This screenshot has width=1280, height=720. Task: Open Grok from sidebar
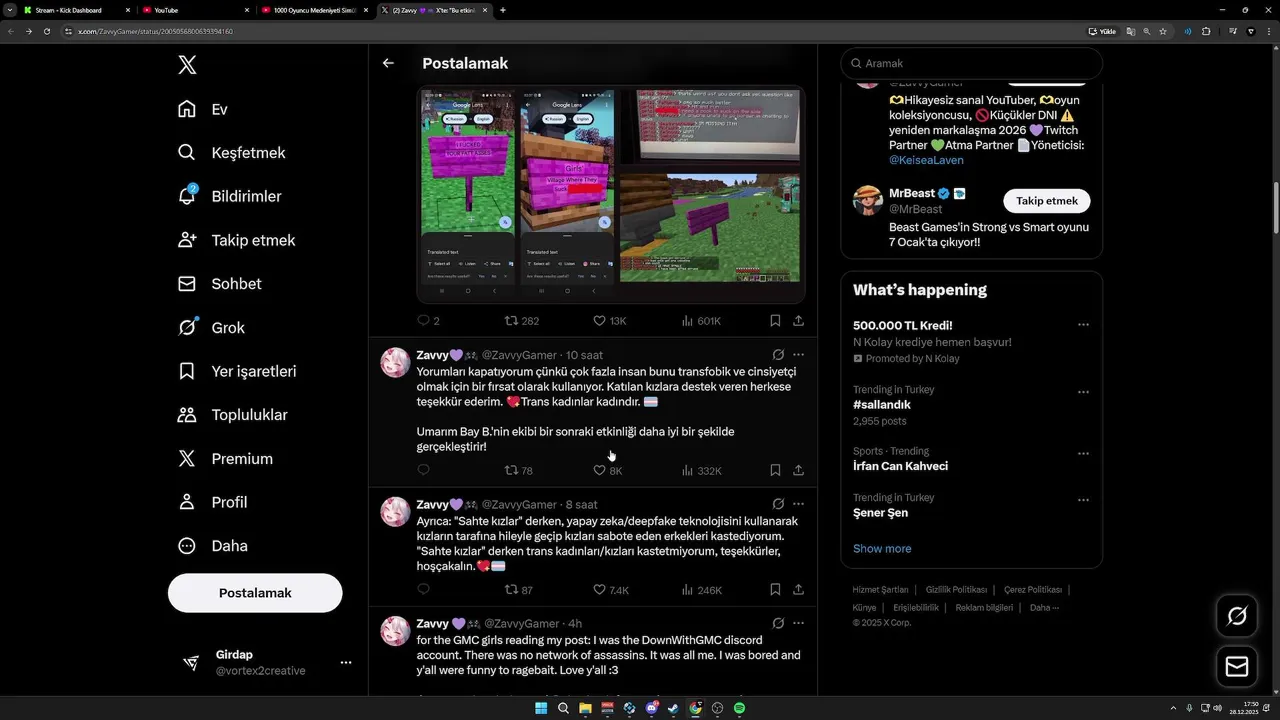tap(211, 327)
